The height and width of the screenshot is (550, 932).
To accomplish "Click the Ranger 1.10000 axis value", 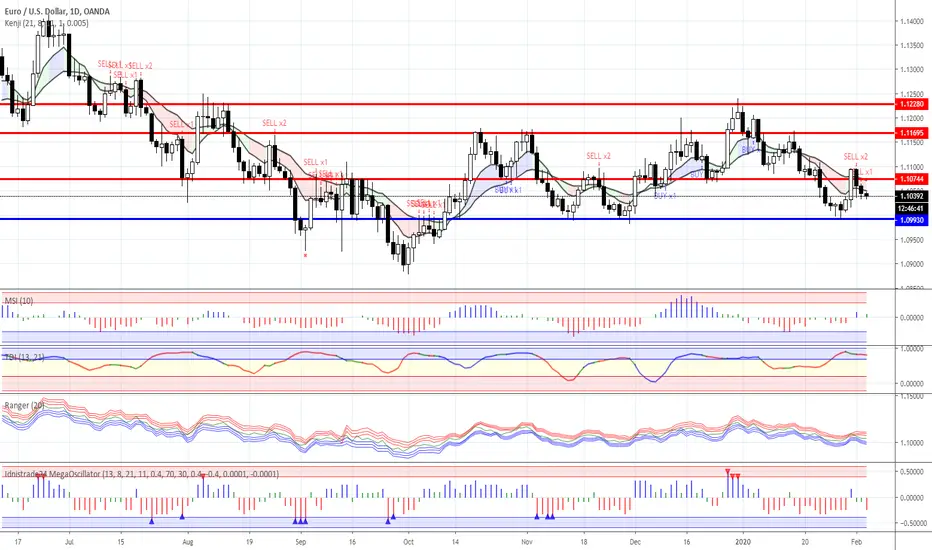I will point(912,443).
